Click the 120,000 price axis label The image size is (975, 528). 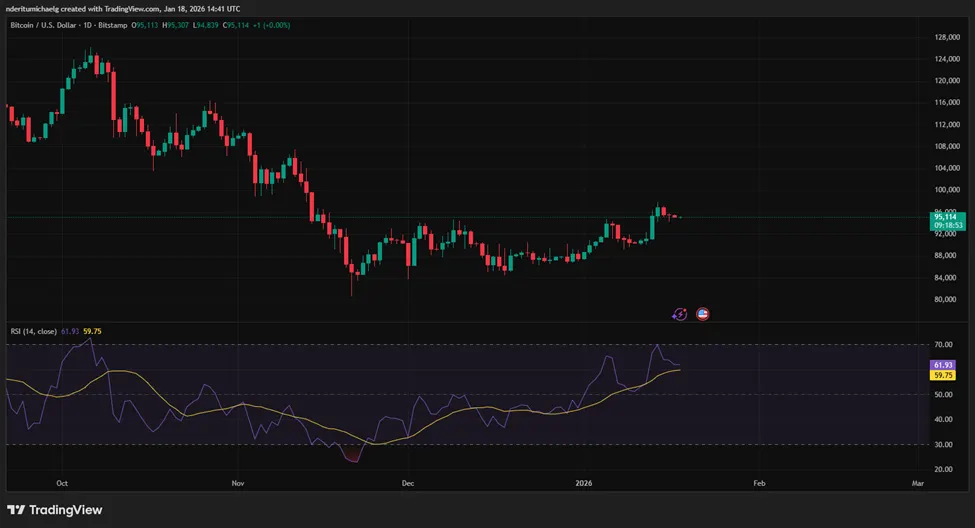click(947, 81)
